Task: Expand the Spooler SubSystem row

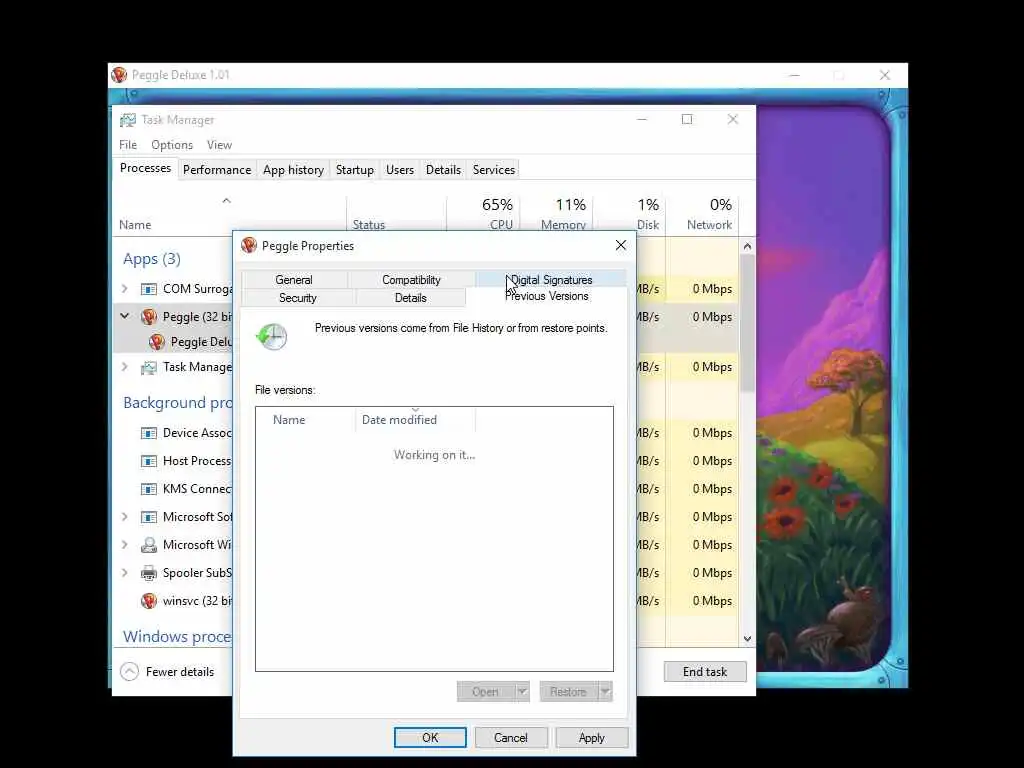Action: pos(125,573)
